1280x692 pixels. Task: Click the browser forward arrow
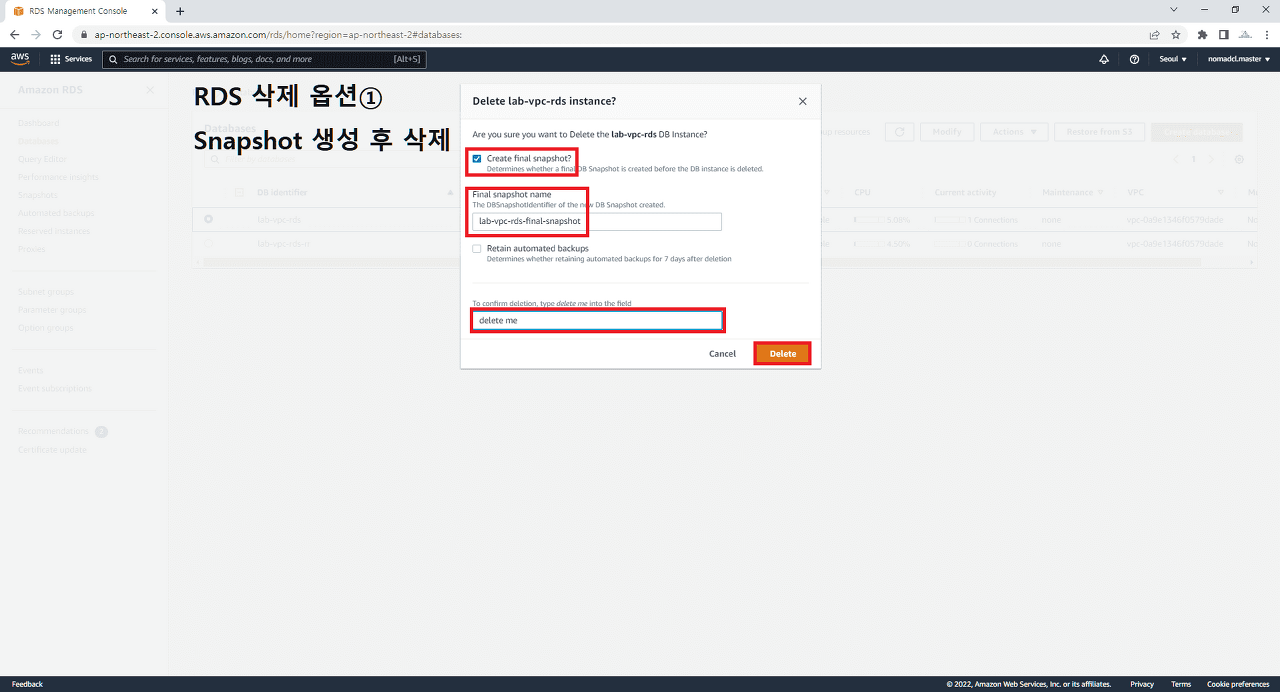[36, 34]
